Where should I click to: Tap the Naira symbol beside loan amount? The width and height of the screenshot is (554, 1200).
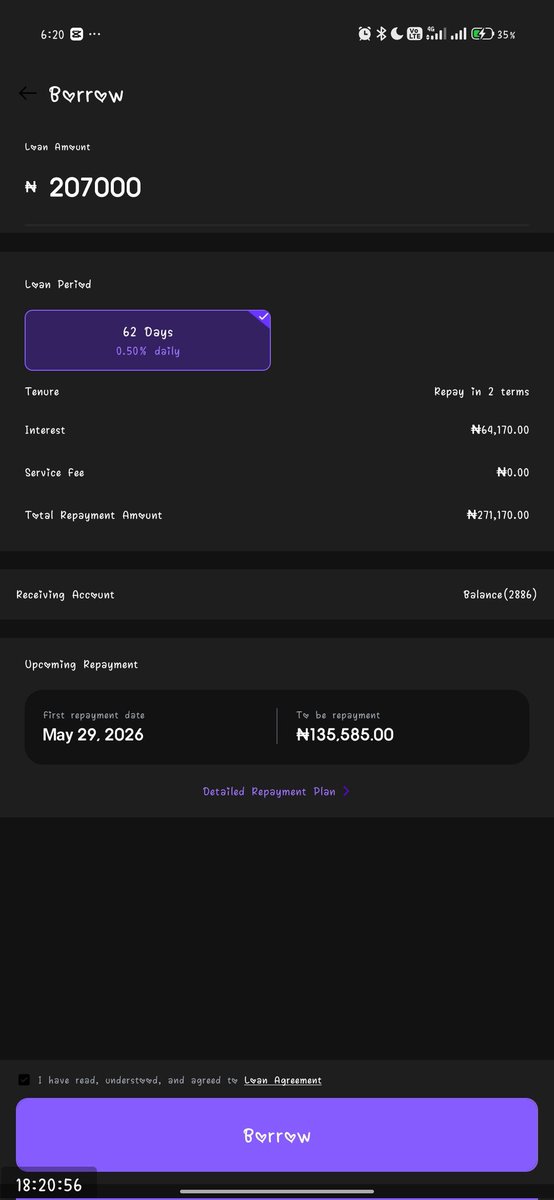coord(31,188)
